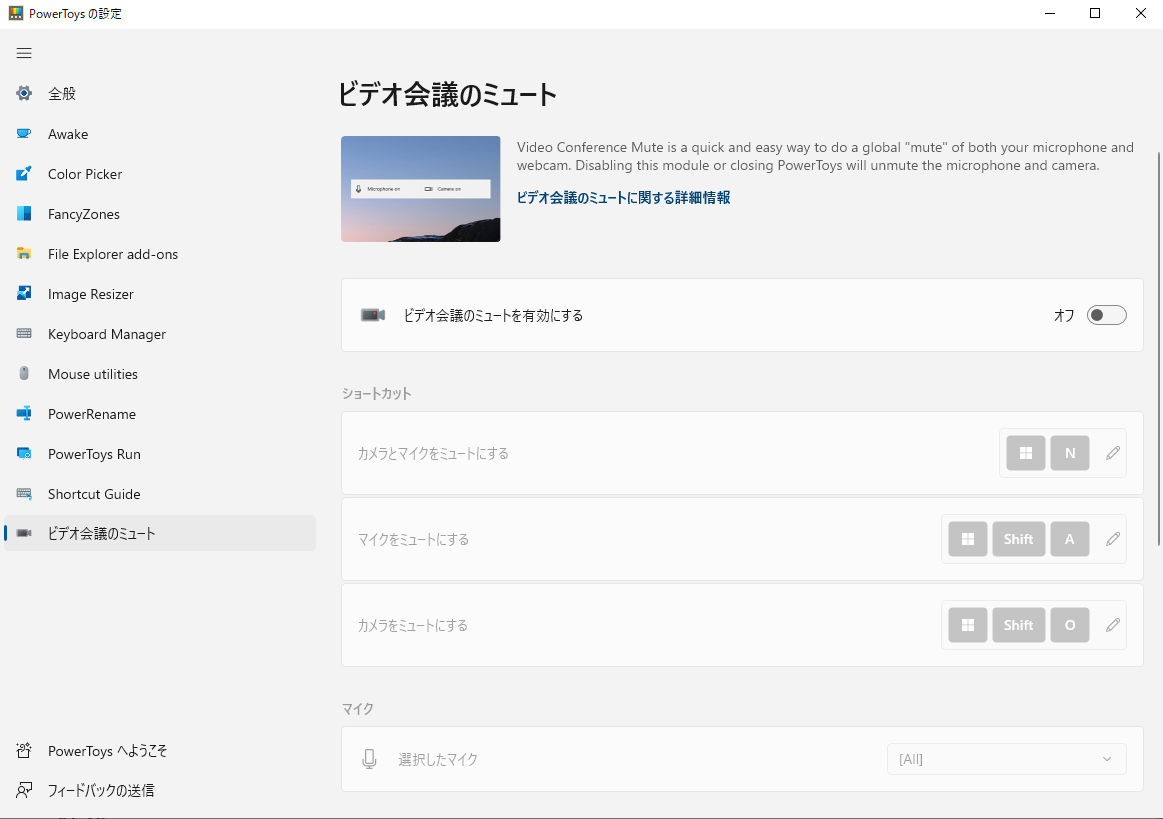Click the Shift key in カメラをミュートにする shortcut

[1018, 625]
